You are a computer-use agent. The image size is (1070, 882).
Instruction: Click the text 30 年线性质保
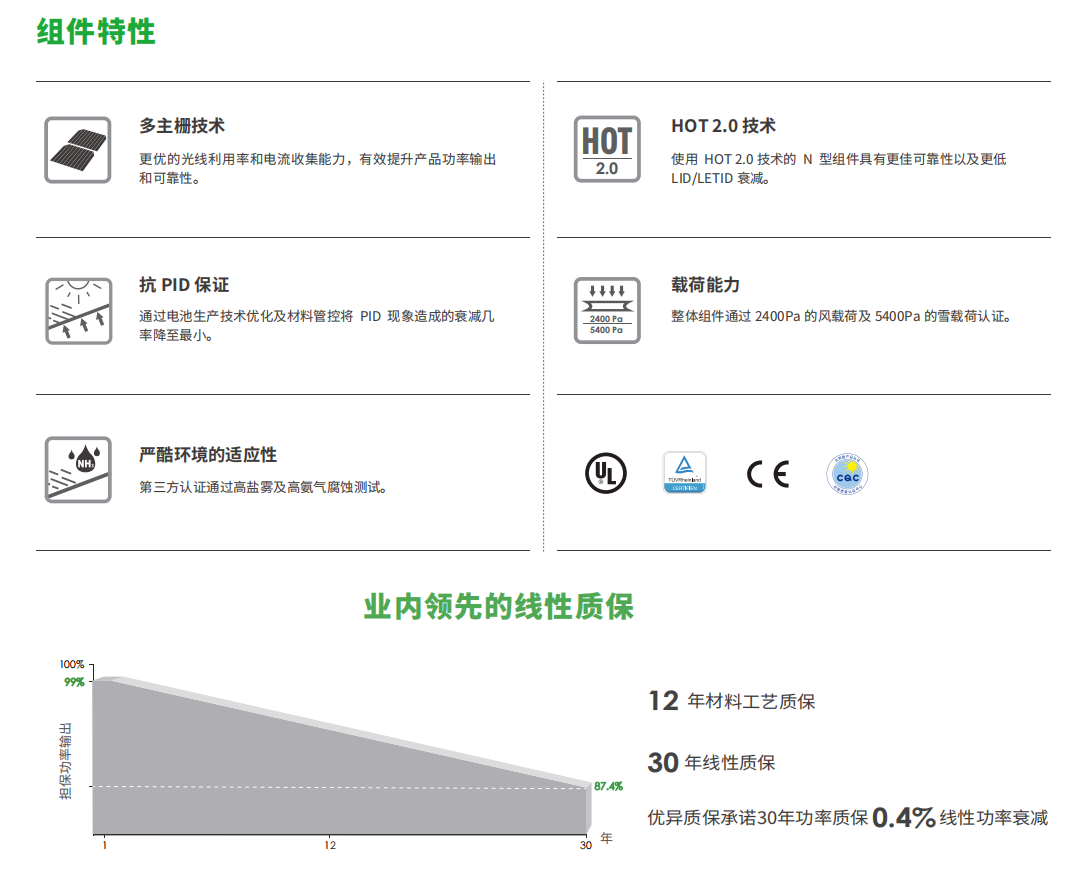(712, 763)
